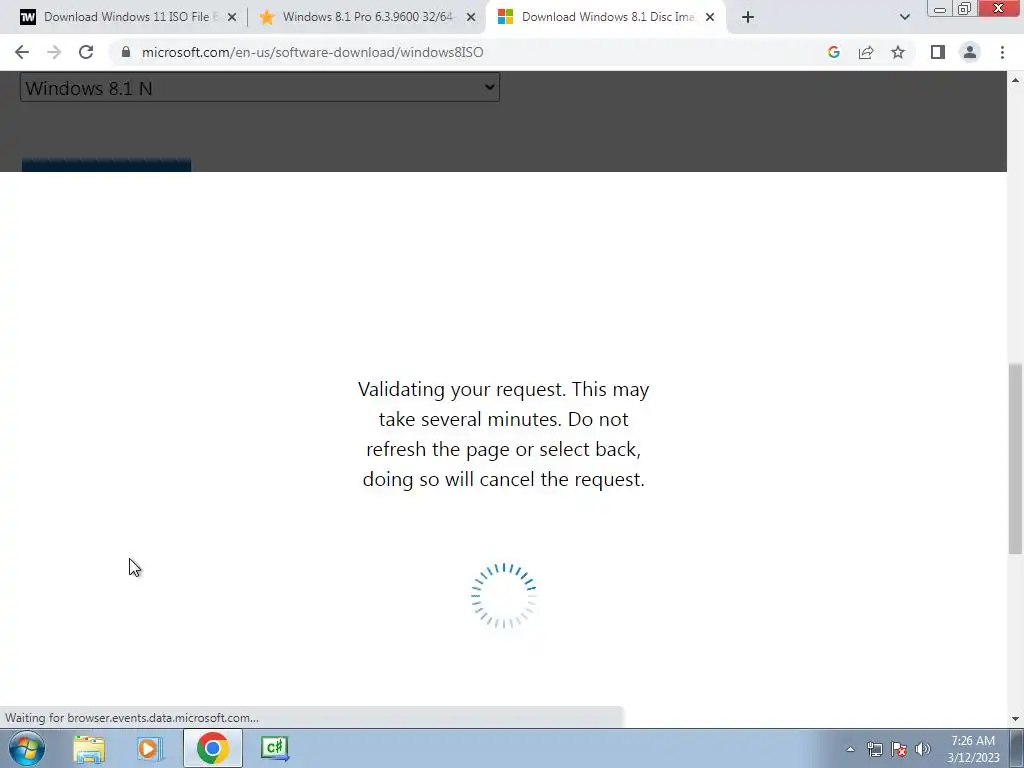Open the C# application in the taskbar
The image size is (1024, 768).
pyautogui.click(x=274, y=748)
